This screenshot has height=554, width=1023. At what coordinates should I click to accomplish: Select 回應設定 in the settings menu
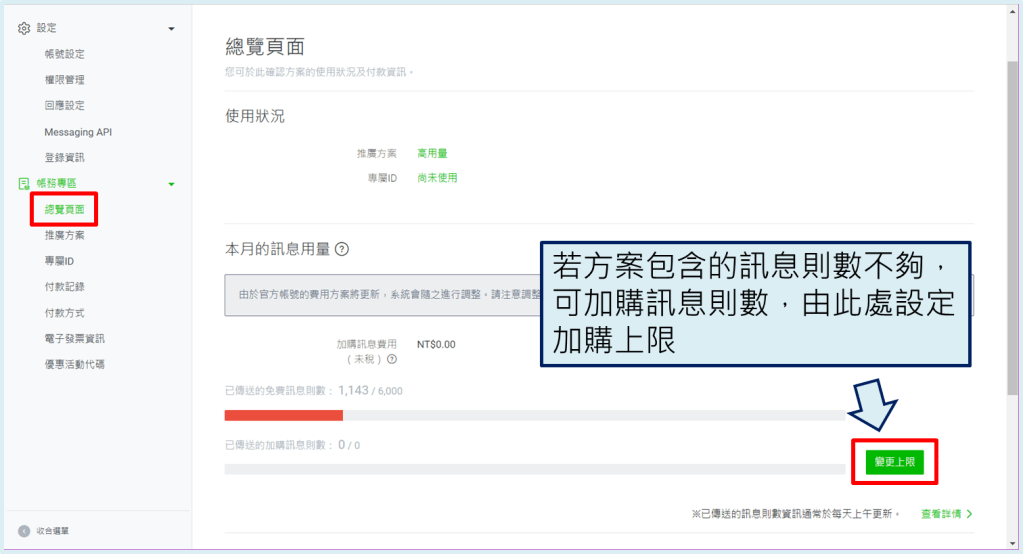point(64,106)
